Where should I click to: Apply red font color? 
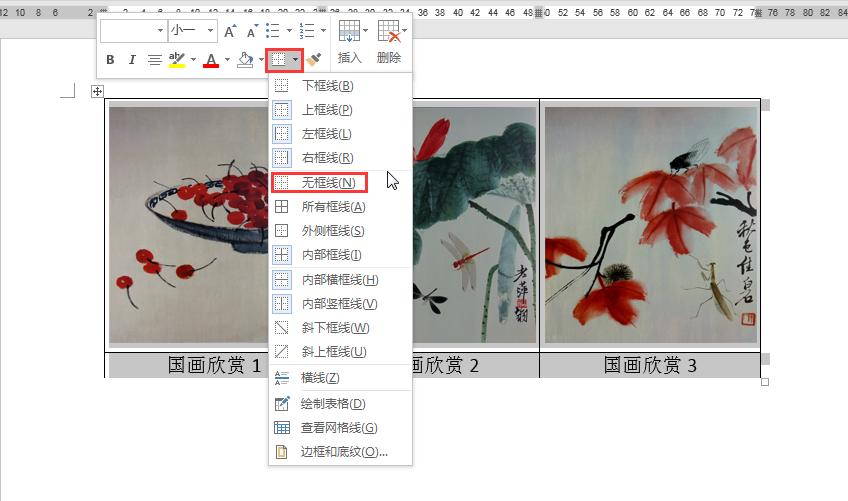(211, 60)
